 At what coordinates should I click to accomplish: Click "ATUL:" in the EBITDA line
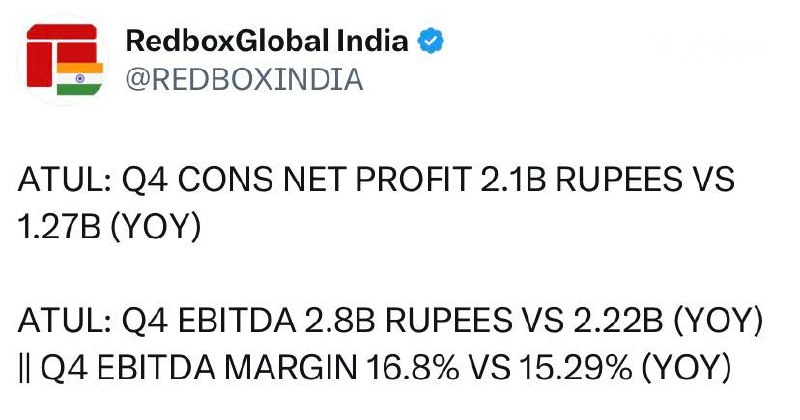click(58, 325)
